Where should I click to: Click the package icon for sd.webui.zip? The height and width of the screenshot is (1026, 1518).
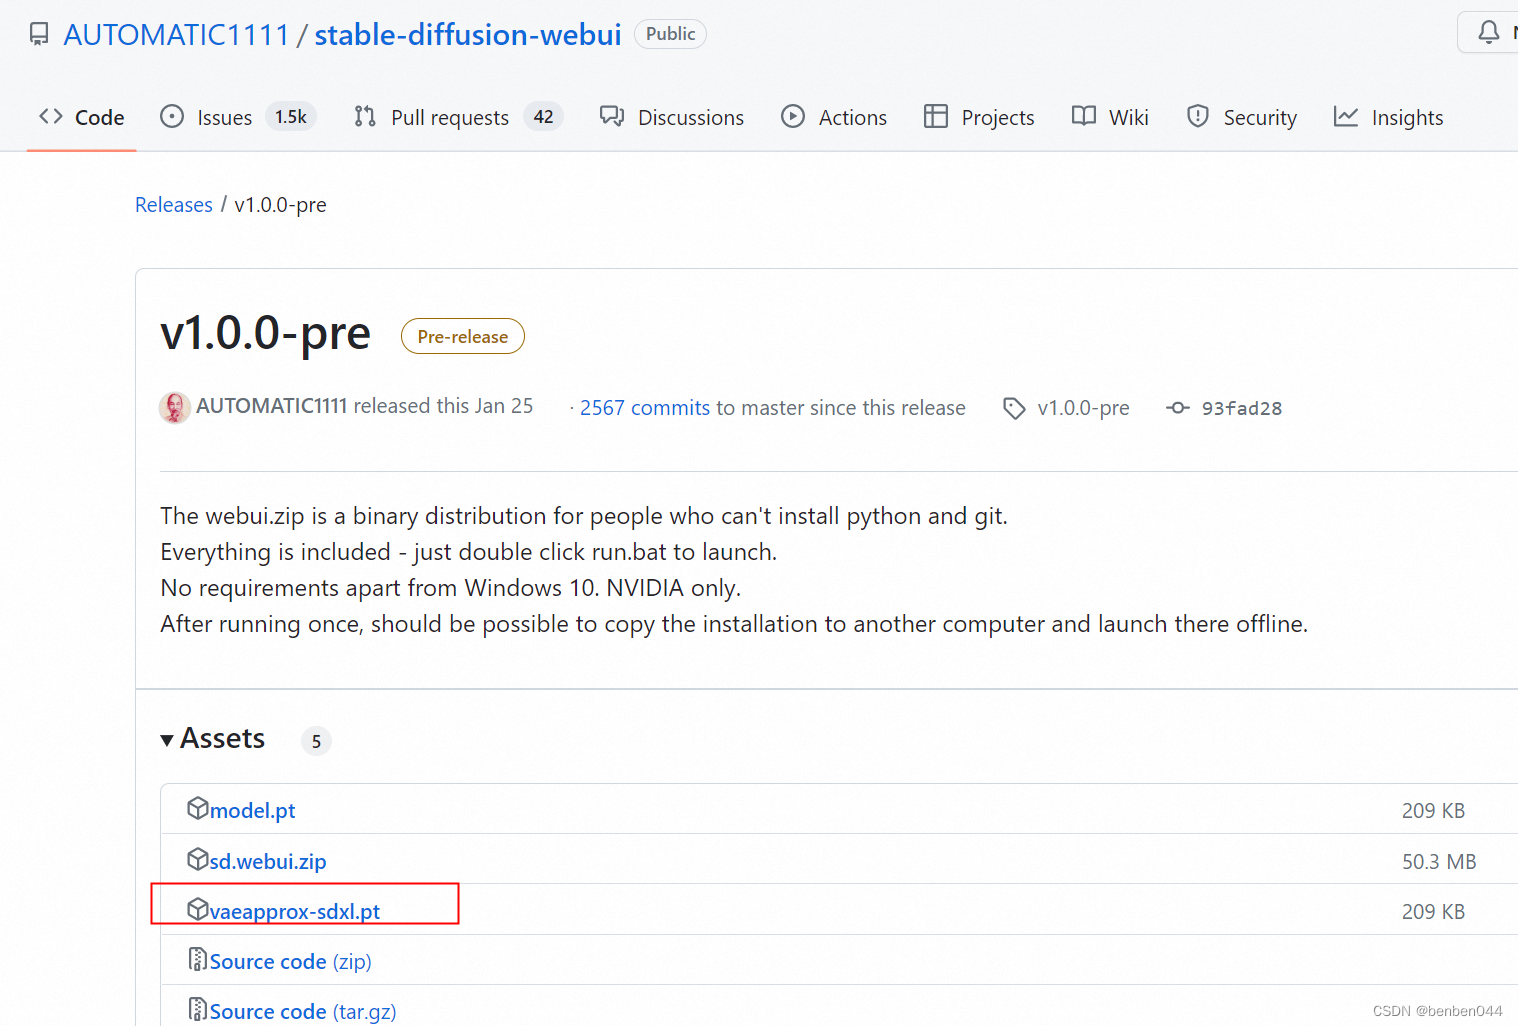click(x=198, y=859)
